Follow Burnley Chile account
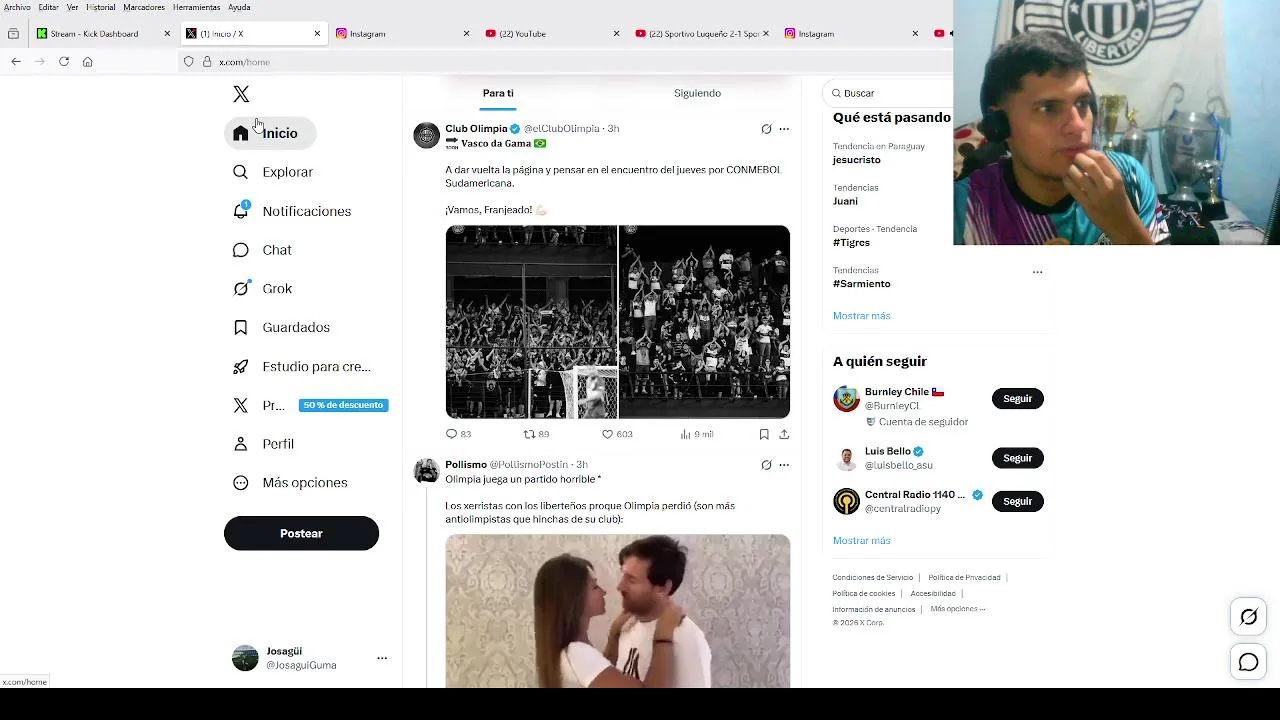The width and height of the screenshot is (1280, 720). pyautogui.click(x=1017, y=399)
